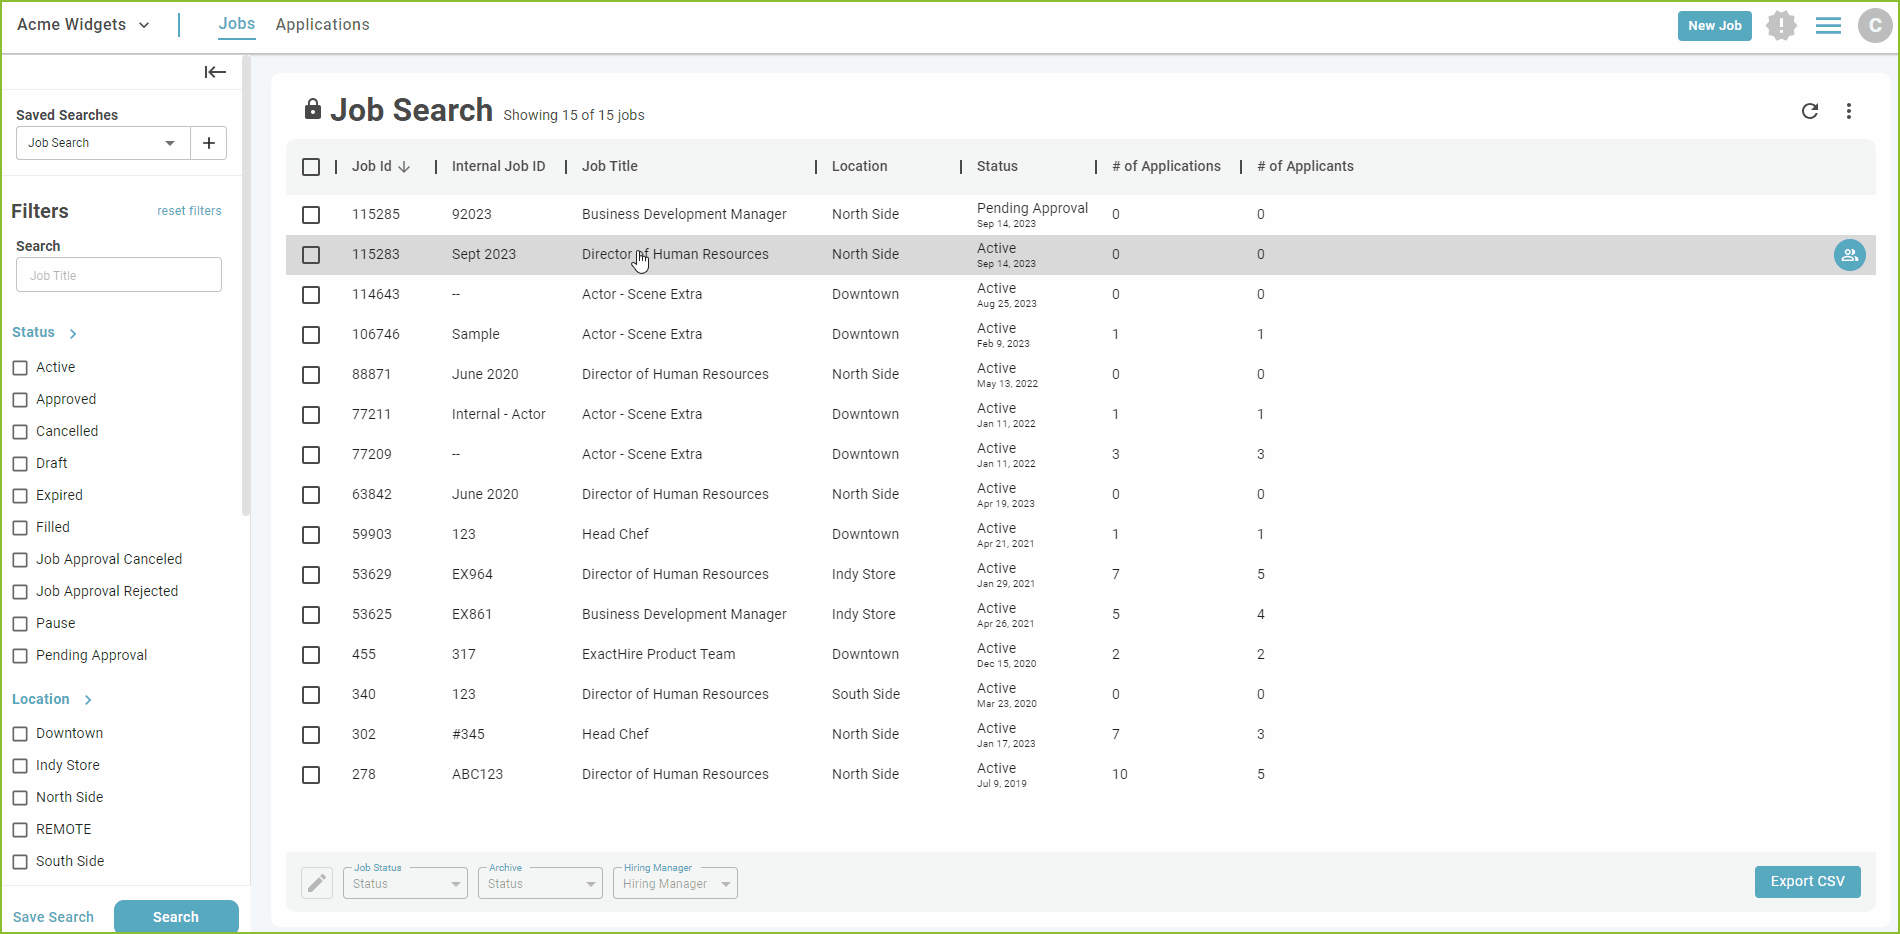
Task: Expand the Acme Widgets company dropdown
Action: tap(84, 25)
